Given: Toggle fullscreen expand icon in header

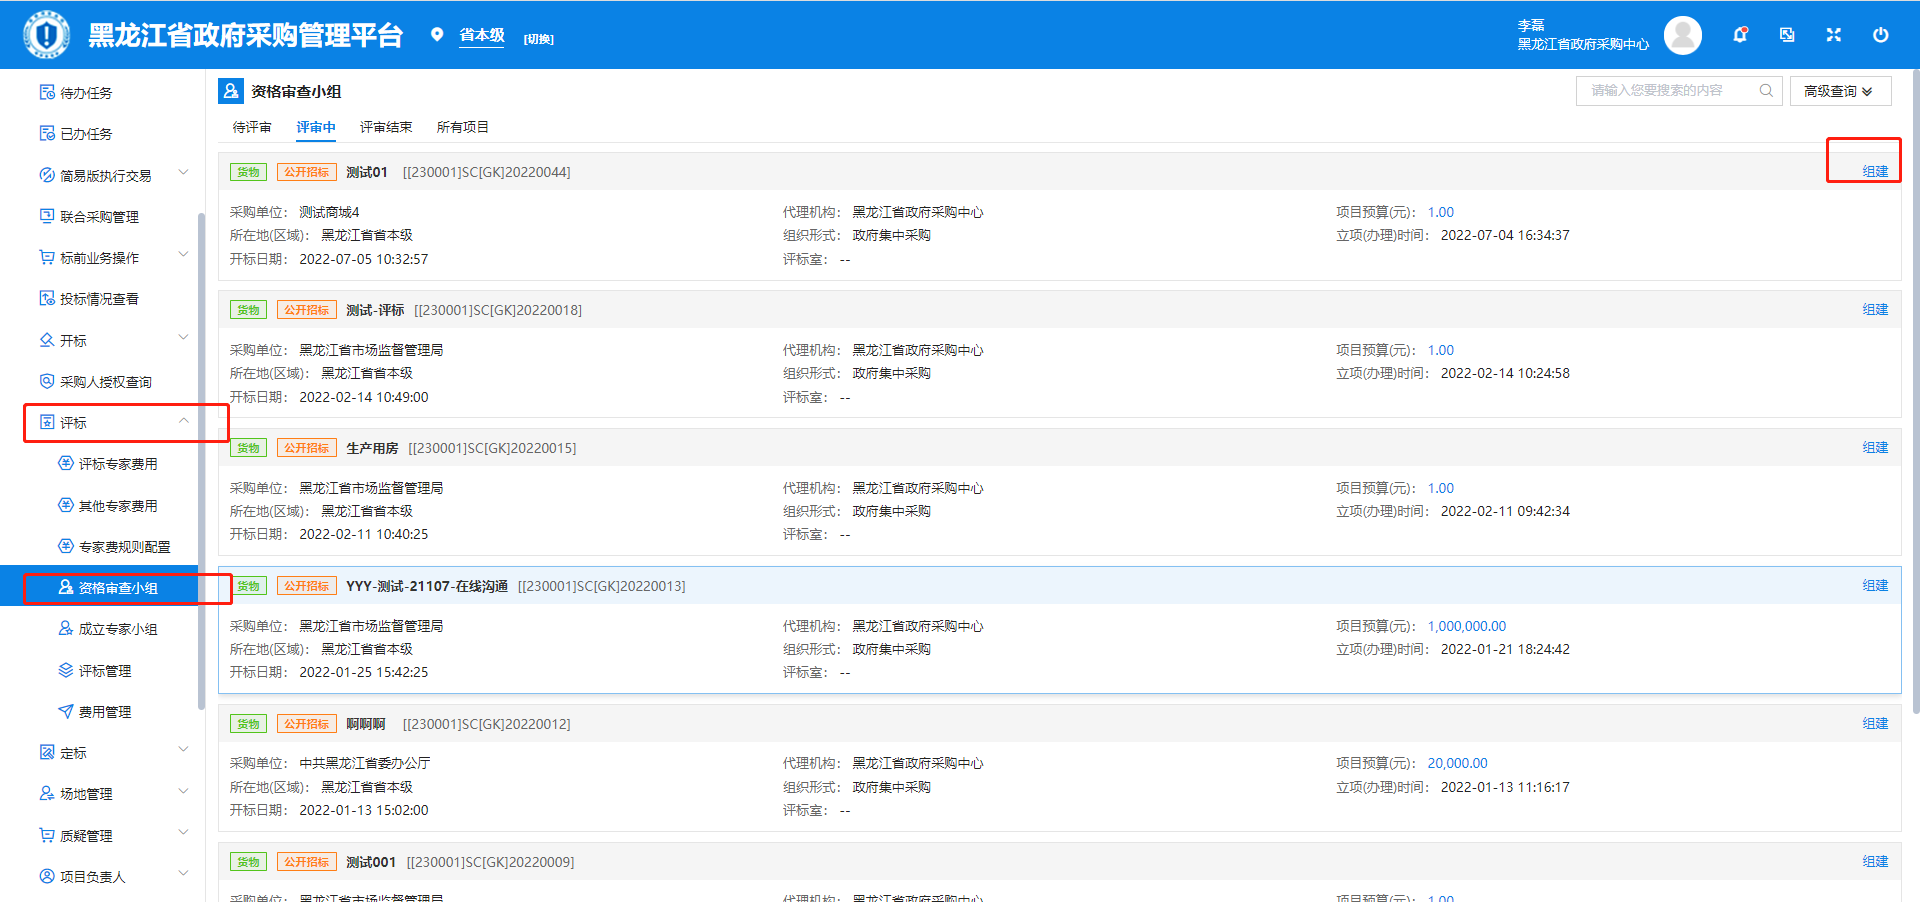Looking at the screenshot, I should tap(1833, 35).
